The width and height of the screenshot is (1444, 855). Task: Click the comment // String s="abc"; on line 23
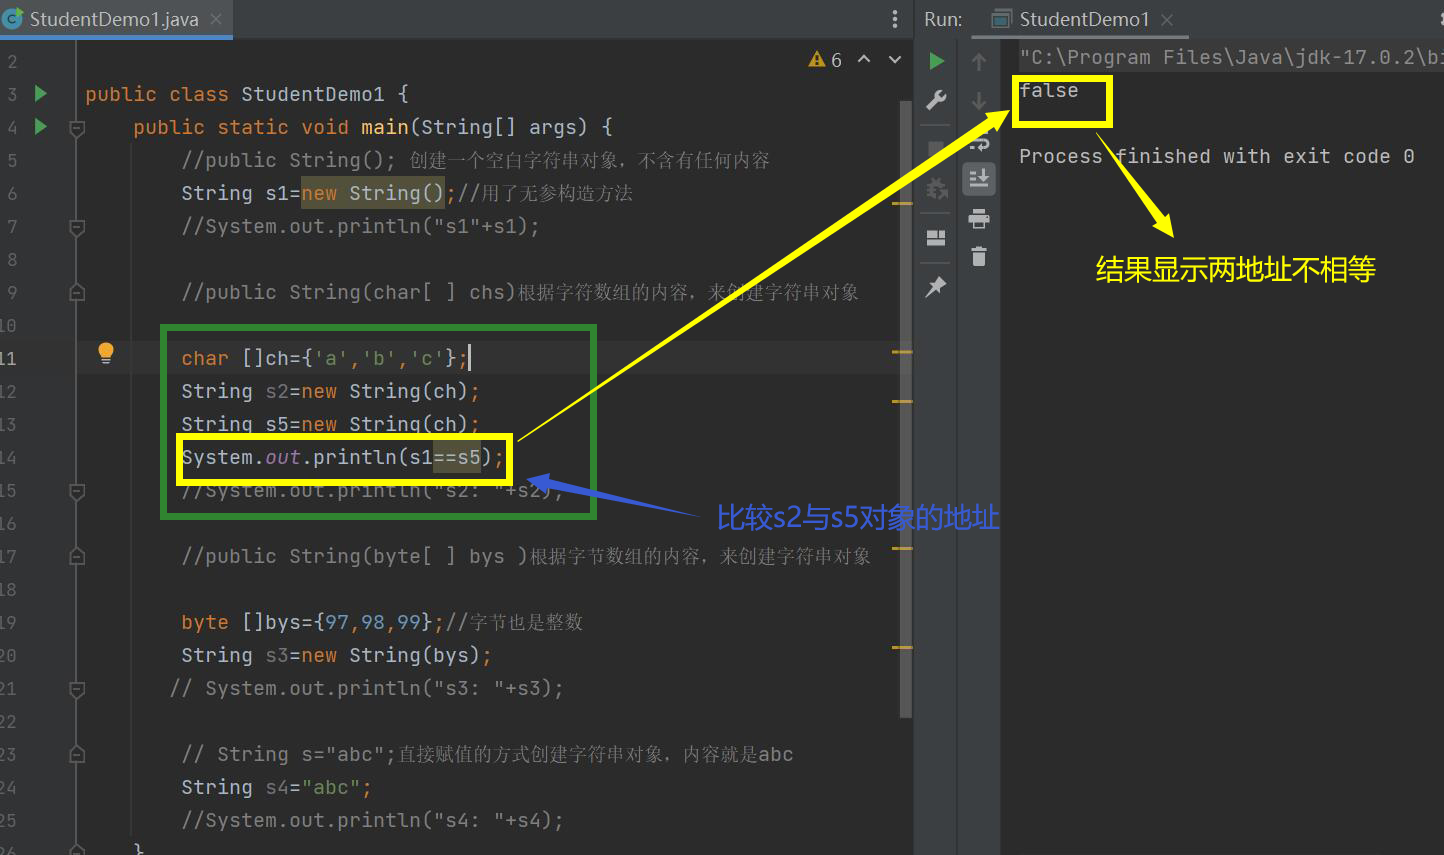(x=487, y=754)
